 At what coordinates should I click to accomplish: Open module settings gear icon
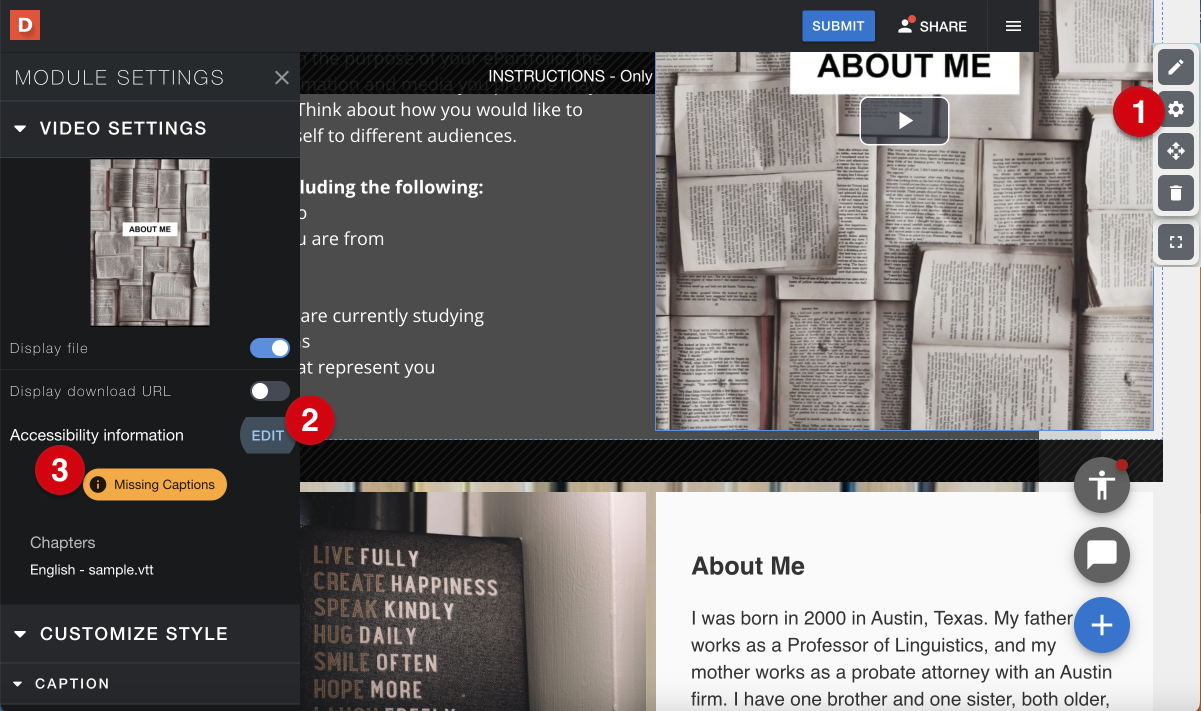coord(1176,109)
